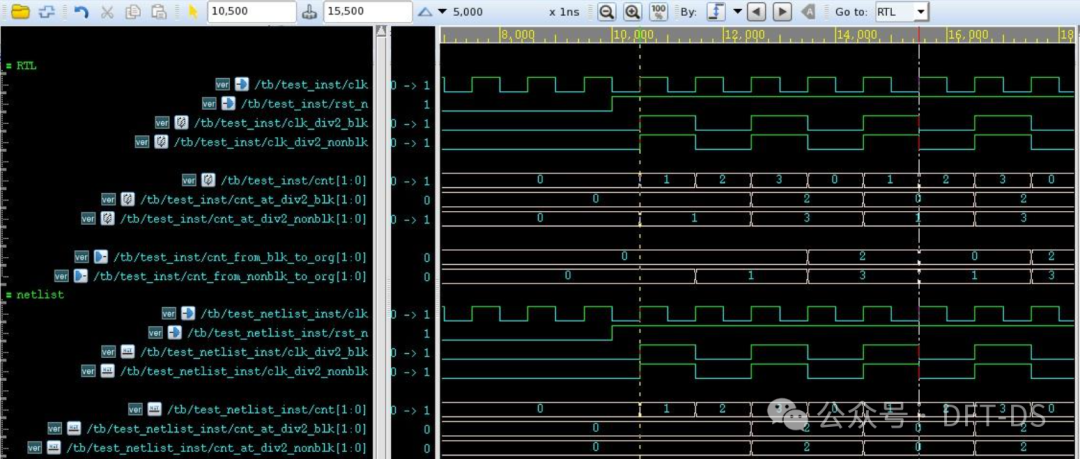Select signal /tb/test_netlist_inst/cnt_at_div2_blk[1:0]

click(x=227, y=429)
